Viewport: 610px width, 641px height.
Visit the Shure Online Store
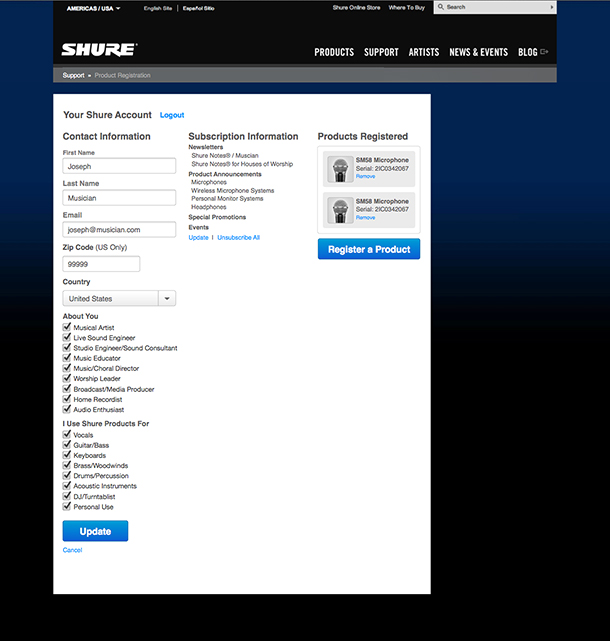356,7
